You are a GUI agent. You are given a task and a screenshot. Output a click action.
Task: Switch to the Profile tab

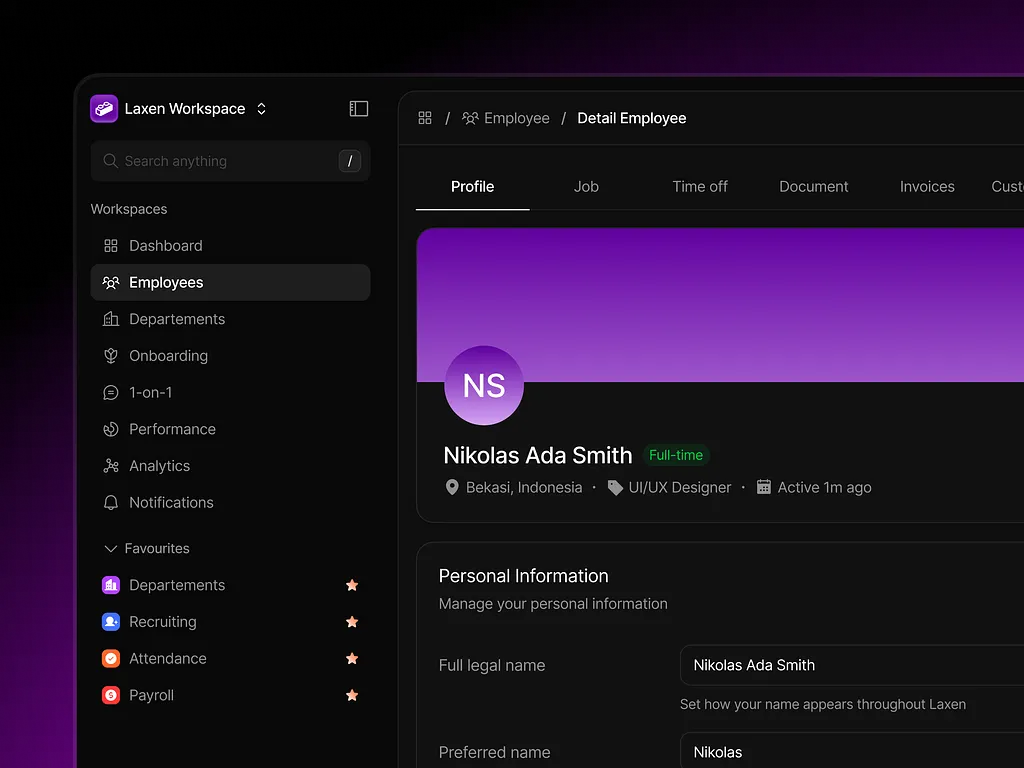pos(472,187)
